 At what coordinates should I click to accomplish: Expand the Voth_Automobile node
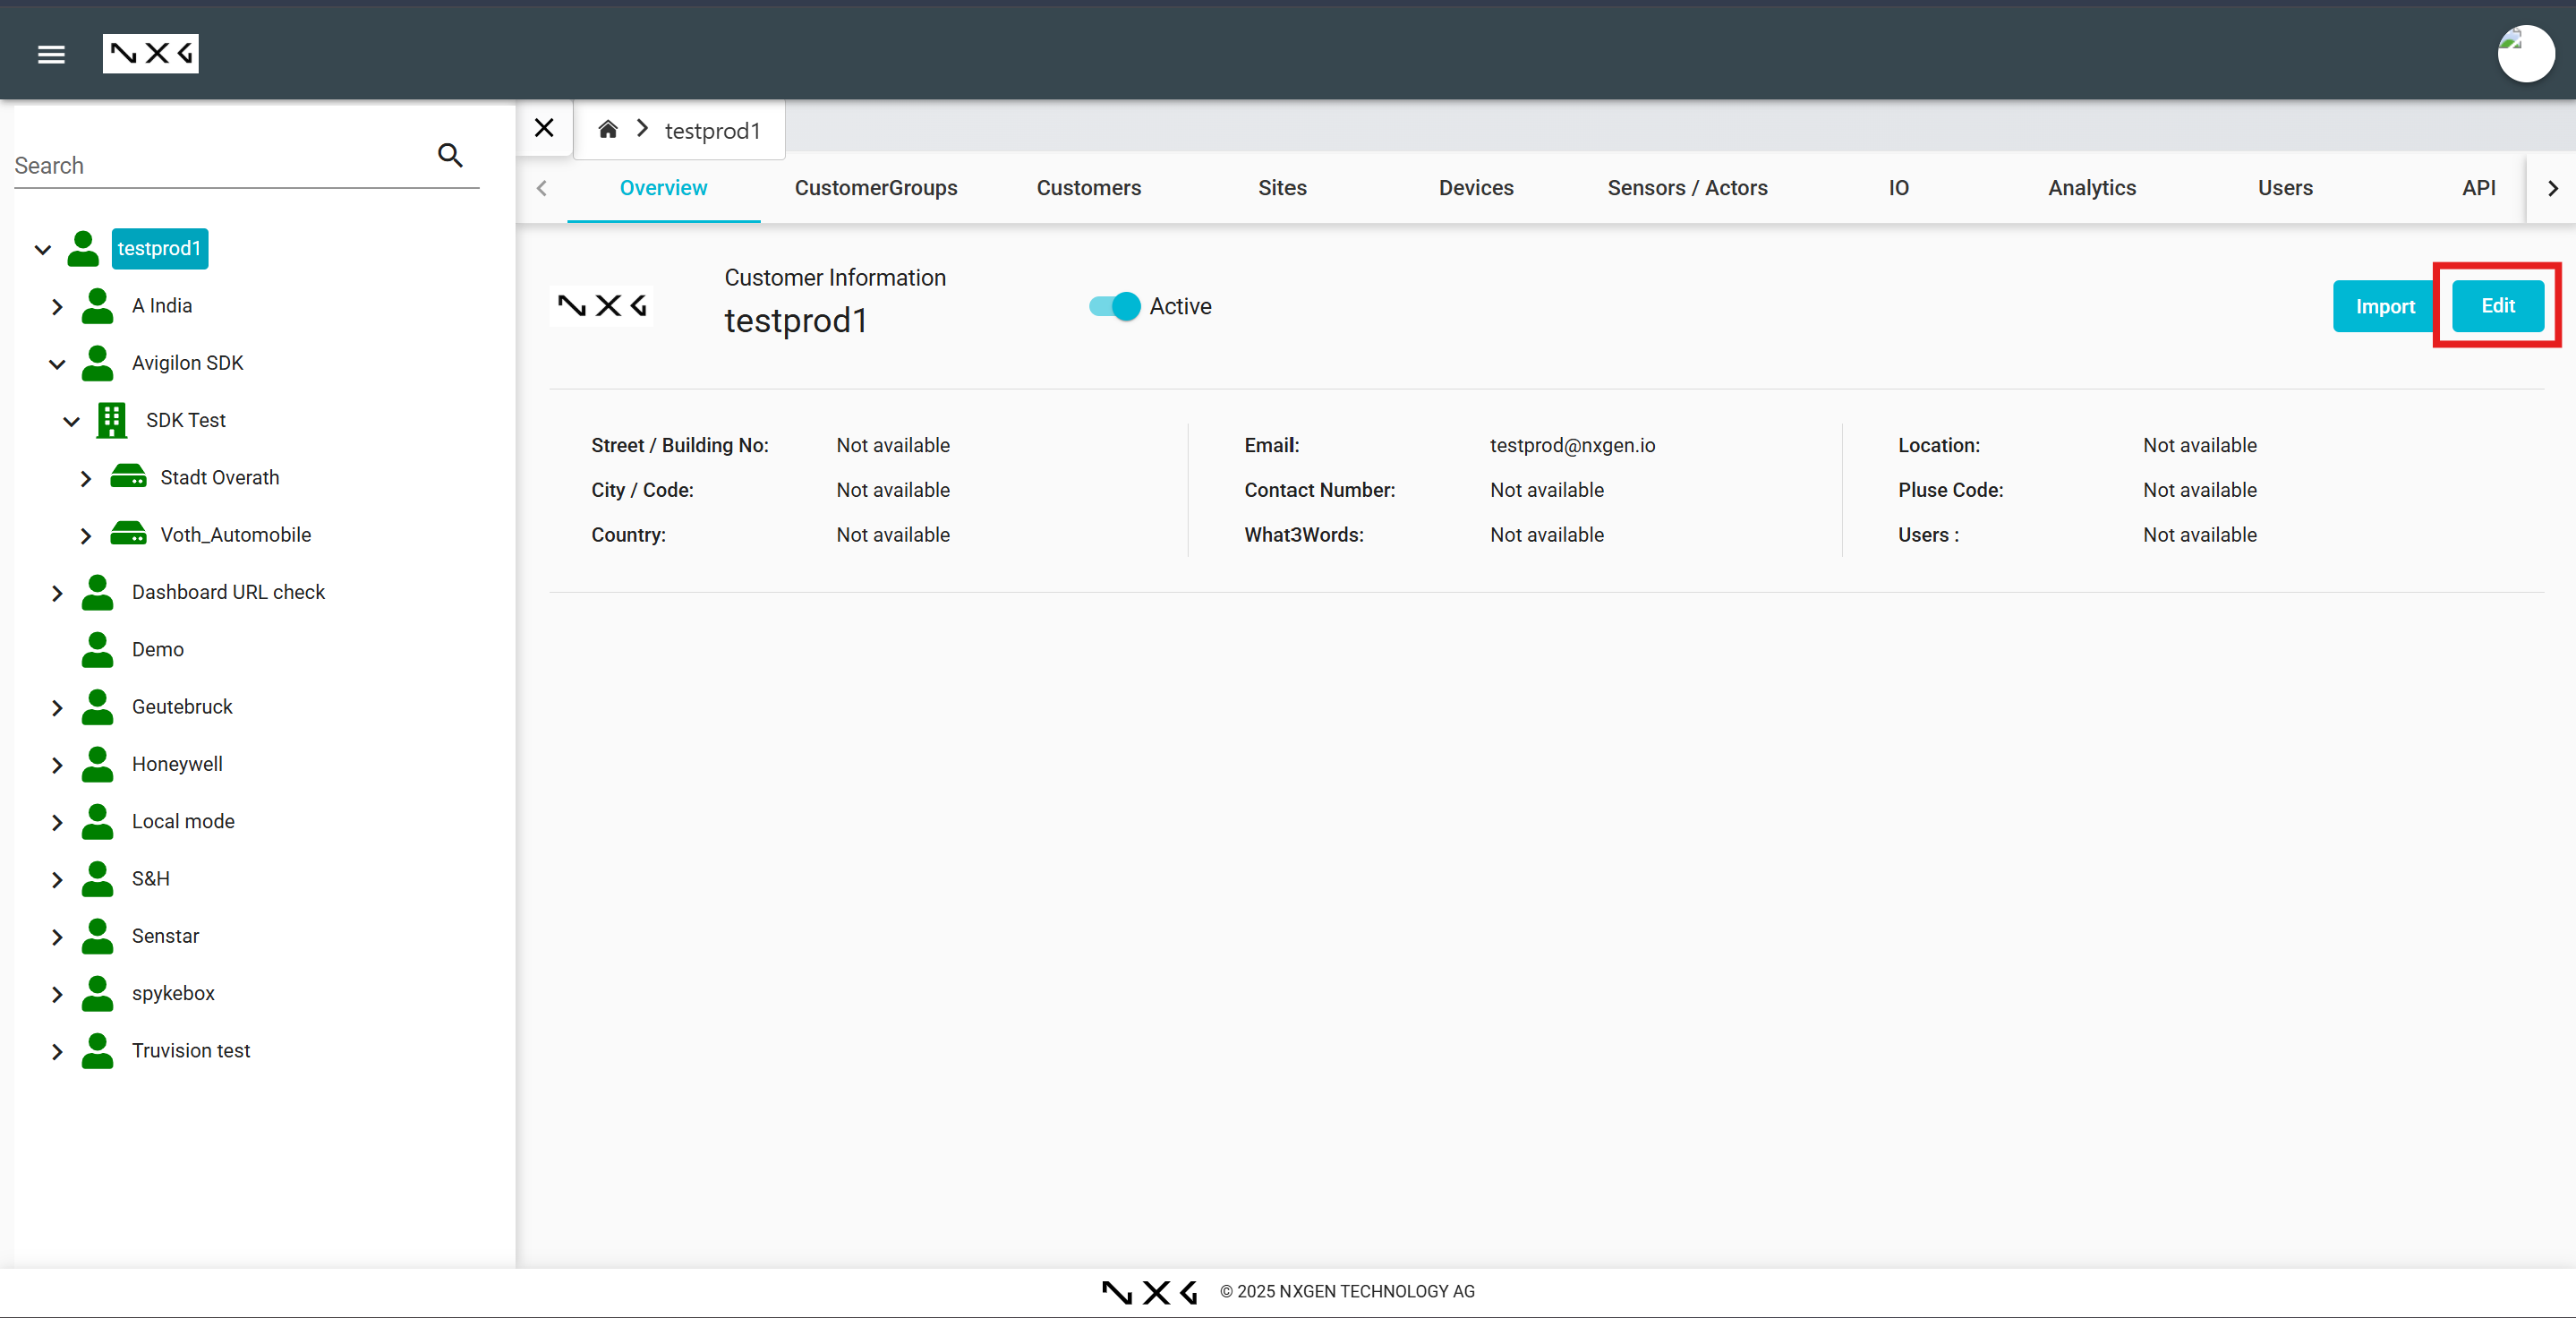coord(86,536)
